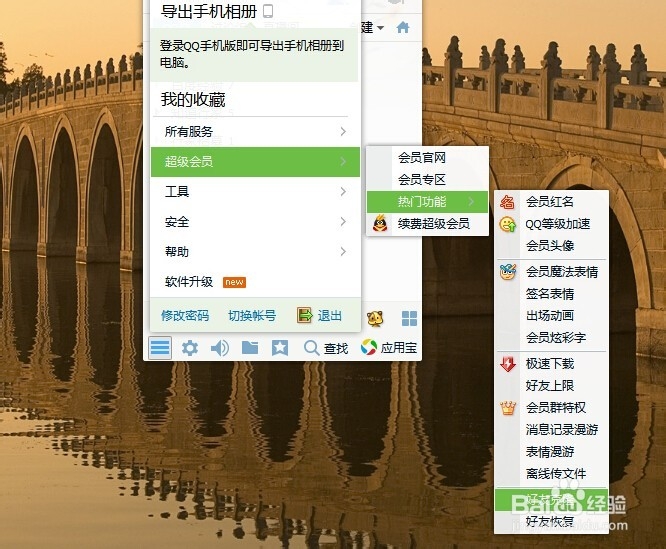Click the 应用宝 text label
The width and height of the screenshot is (666, 549).
(x=398, y=348)
